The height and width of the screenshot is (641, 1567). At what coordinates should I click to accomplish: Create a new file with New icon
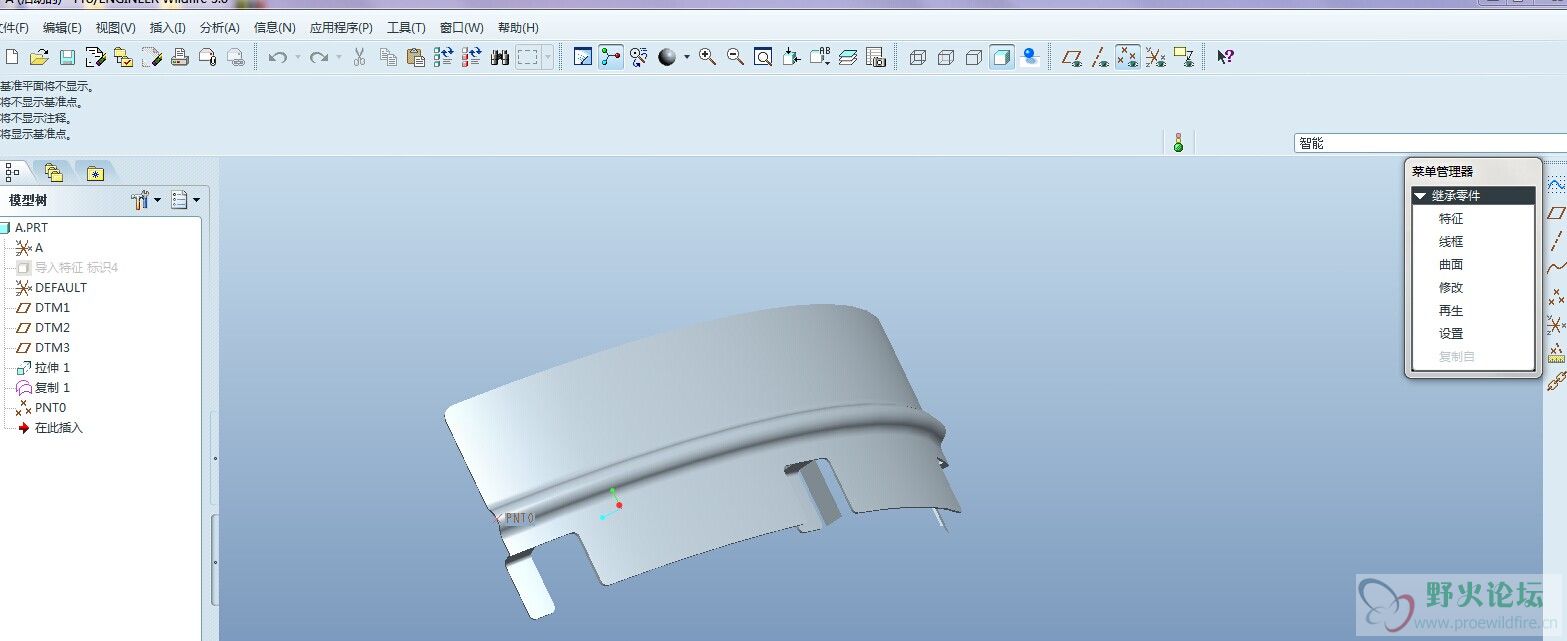point(12,57)
